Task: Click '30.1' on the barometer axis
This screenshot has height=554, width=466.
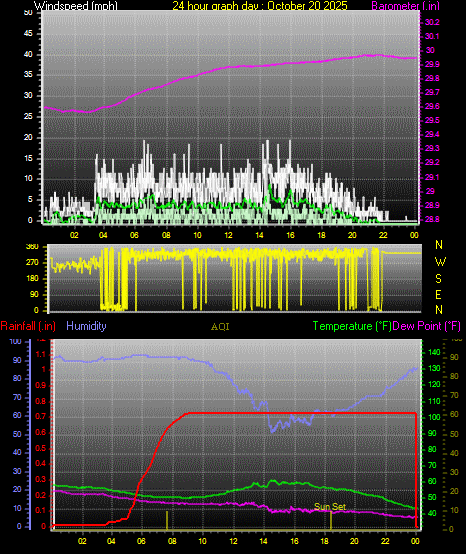Action: pyautogui.click(x=432, y=36)
